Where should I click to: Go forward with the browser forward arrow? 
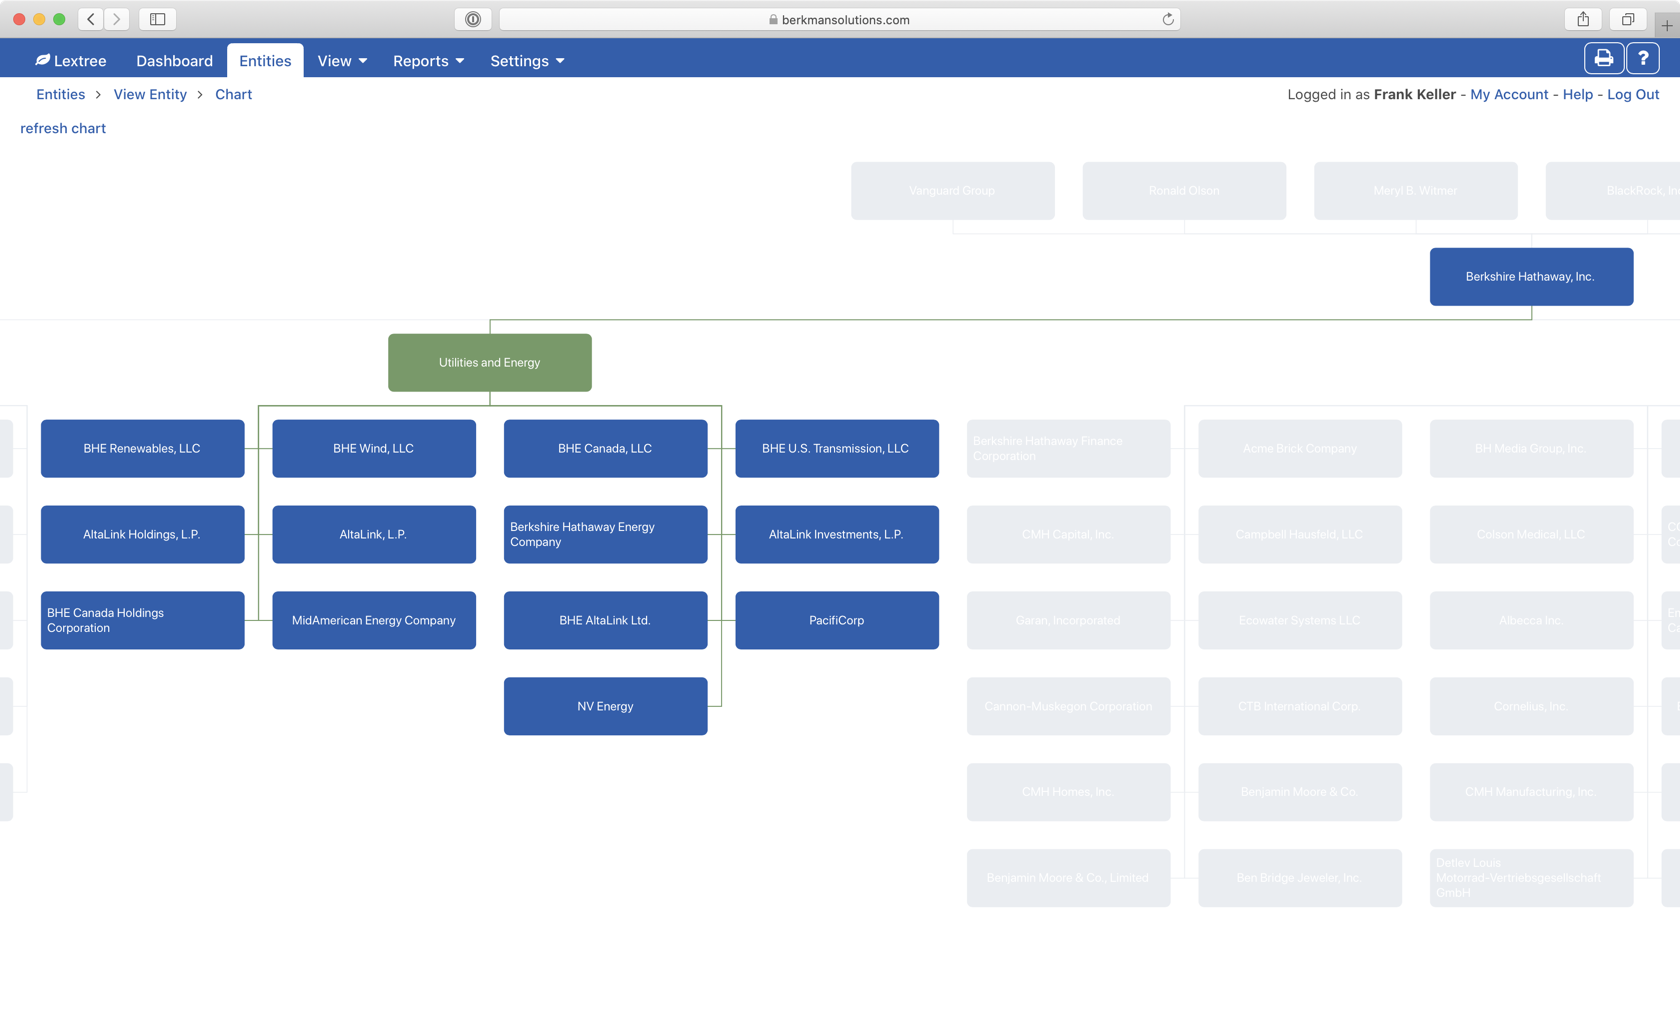coord(117,19)
